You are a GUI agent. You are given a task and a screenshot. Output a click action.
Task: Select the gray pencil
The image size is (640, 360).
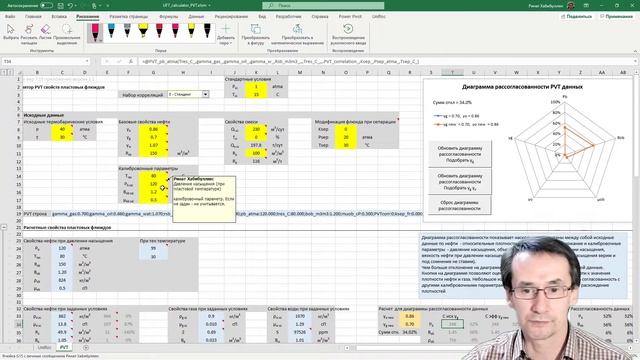point(127,32)
